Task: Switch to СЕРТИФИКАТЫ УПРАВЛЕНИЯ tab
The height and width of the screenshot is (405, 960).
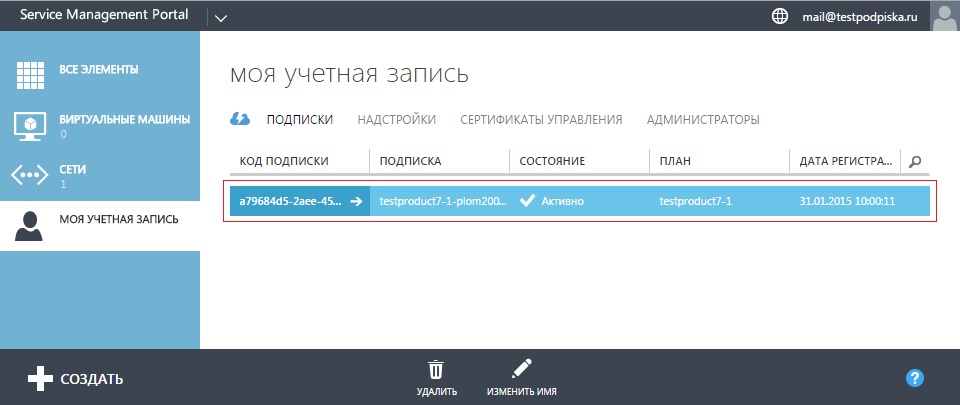Action: point(541,120)
